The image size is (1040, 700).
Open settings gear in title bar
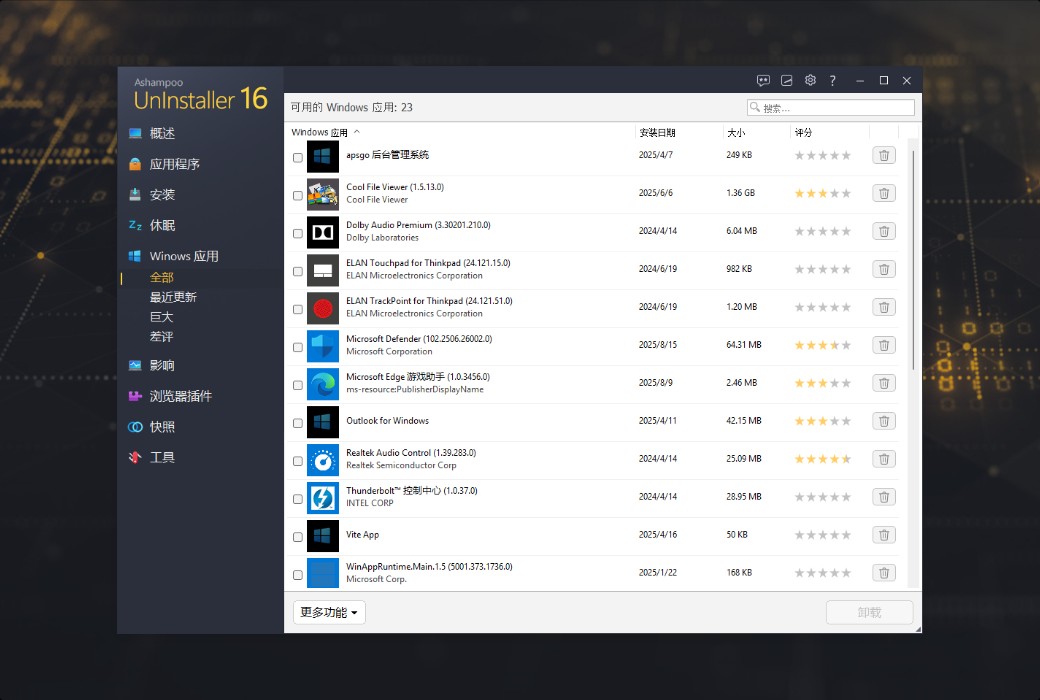810,80
